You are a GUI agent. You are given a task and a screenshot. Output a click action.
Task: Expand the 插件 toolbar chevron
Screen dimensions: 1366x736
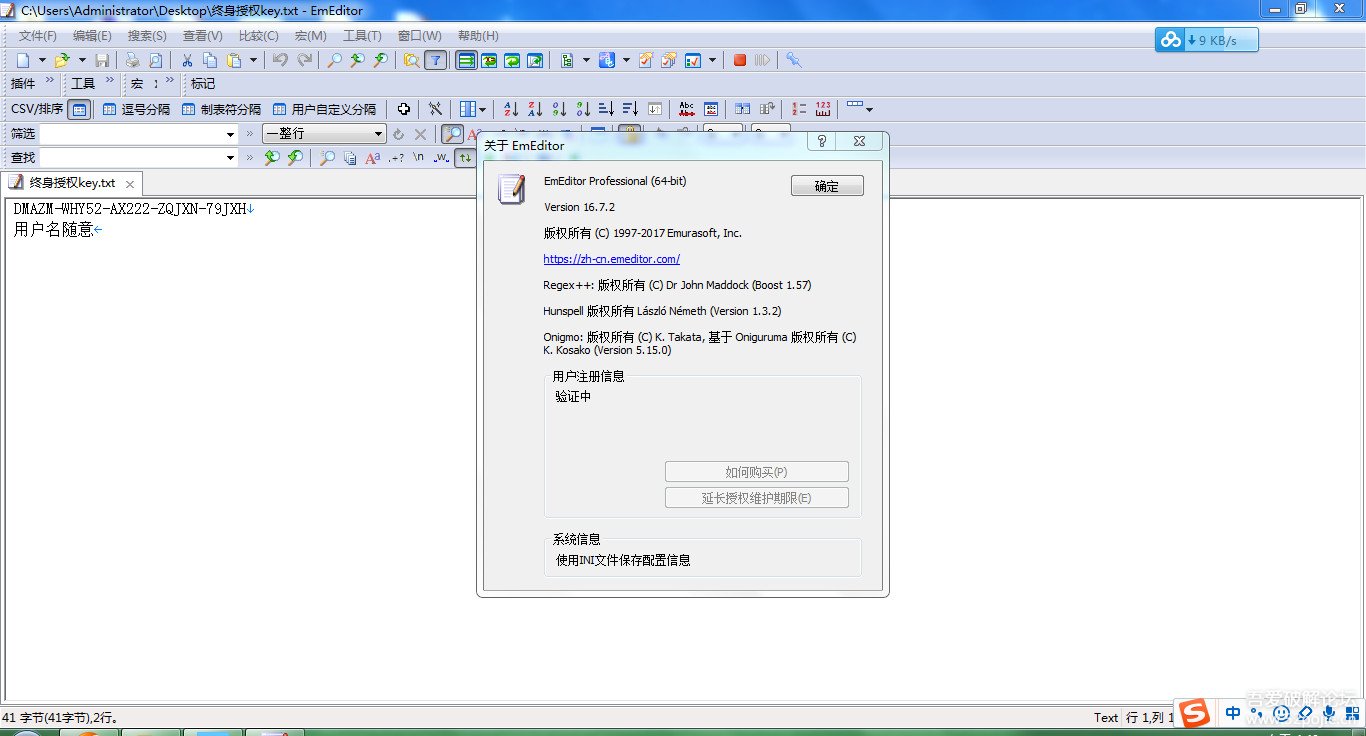(x=51, y=82)
